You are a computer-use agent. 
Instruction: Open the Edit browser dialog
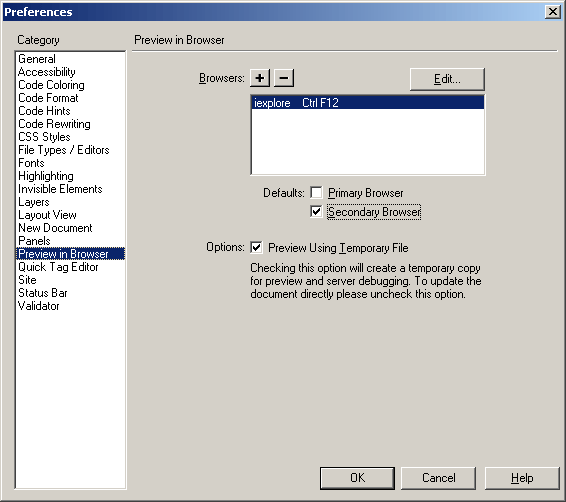447,79
